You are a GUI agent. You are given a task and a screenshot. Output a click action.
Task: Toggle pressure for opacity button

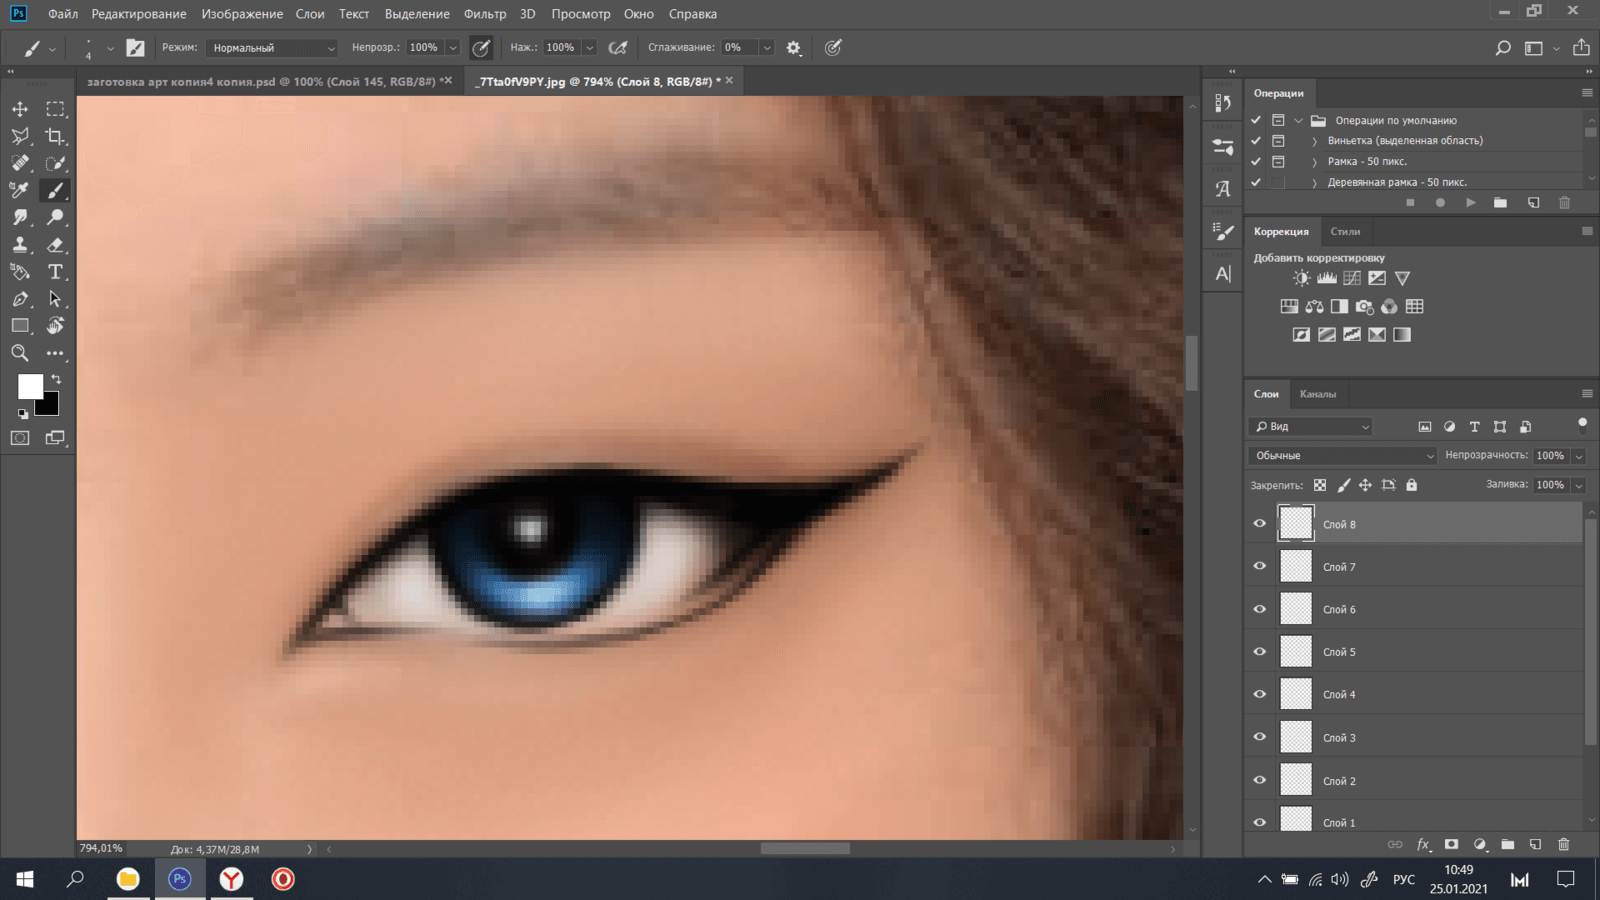click(x=481, y=48)
